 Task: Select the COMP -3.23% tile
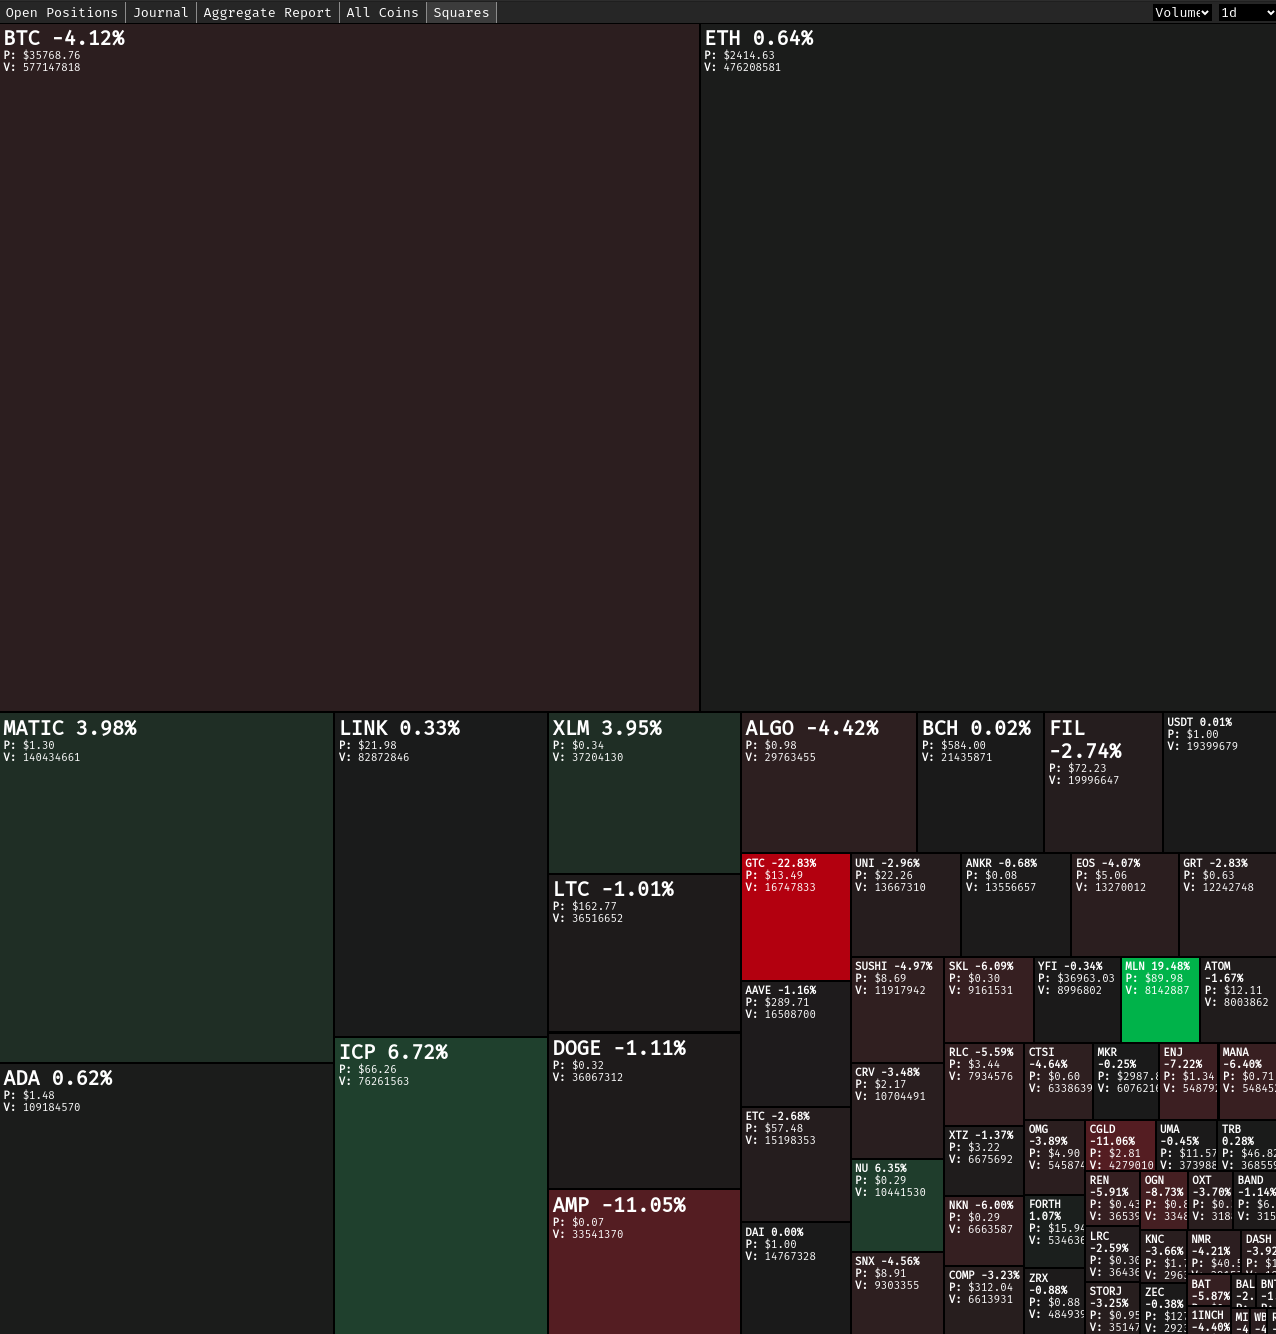pyautogui.click(x=984, y=1300)
